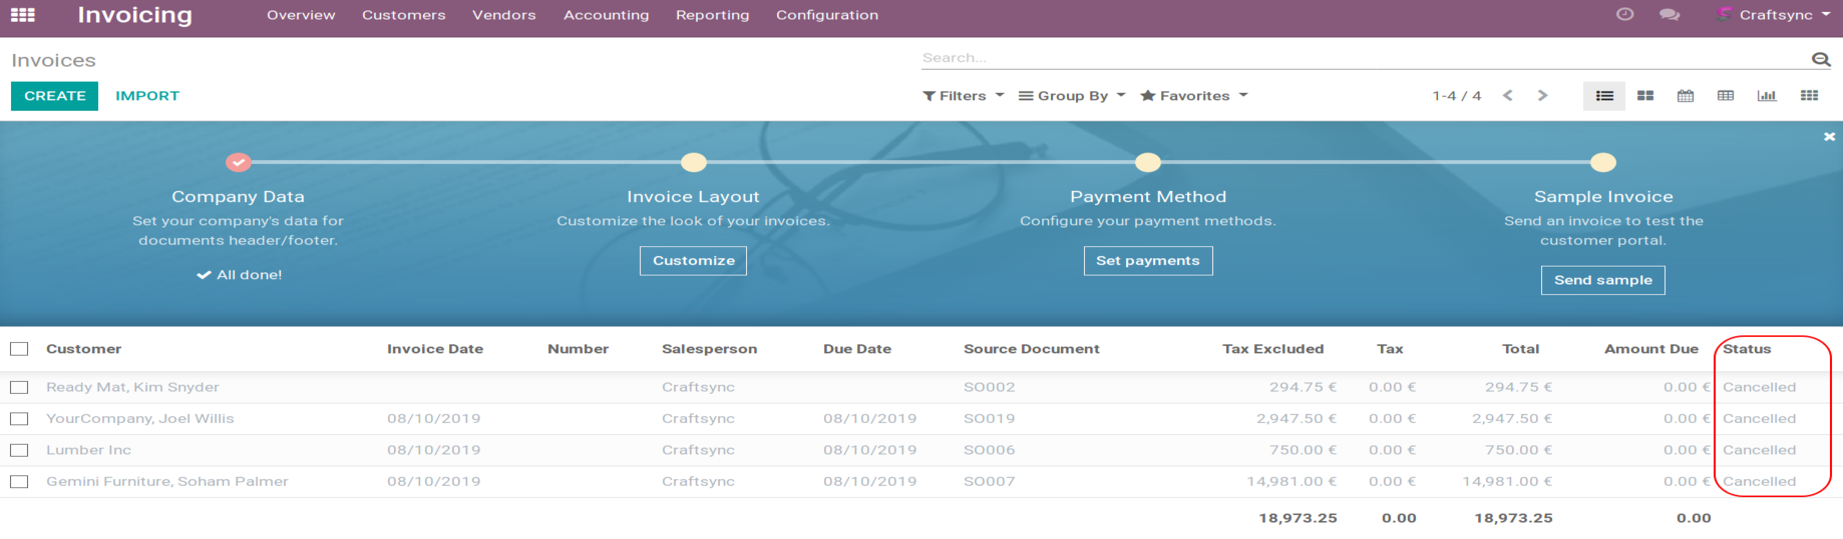This screenshot has width=1843, height=539.
Task: Open the Reporting menu
Action: pyautogui.click(x=712, y=15)
